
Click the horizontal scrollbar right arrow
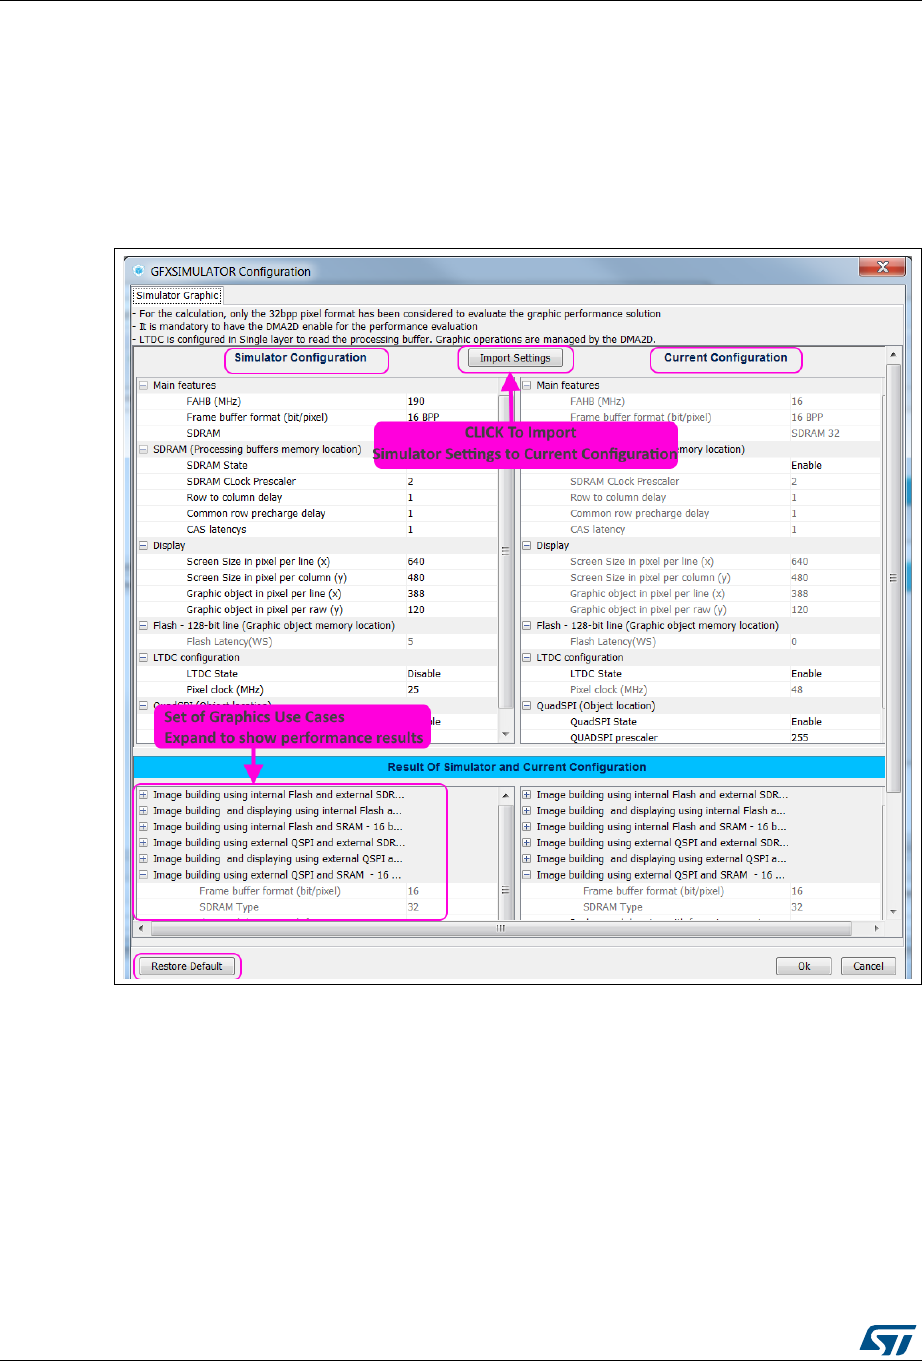(x=879, y=929)
